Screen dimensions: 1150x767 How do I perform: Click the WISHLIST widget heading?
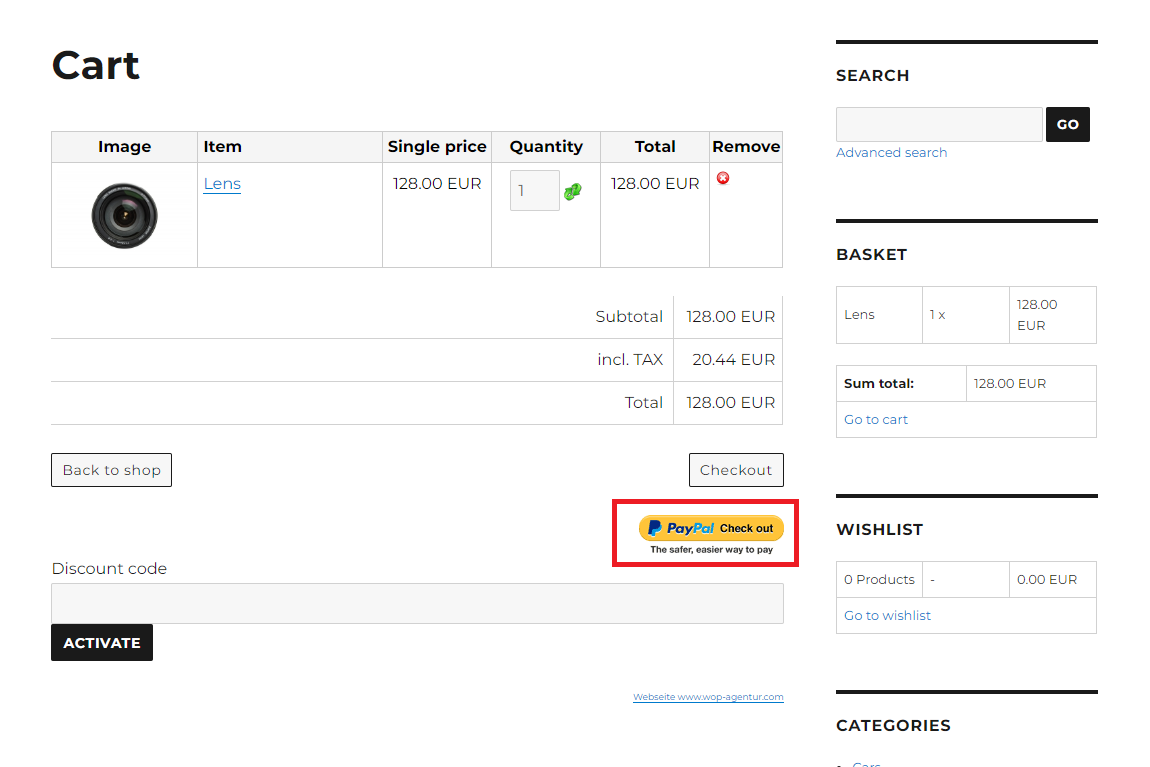tap(879, 529)
